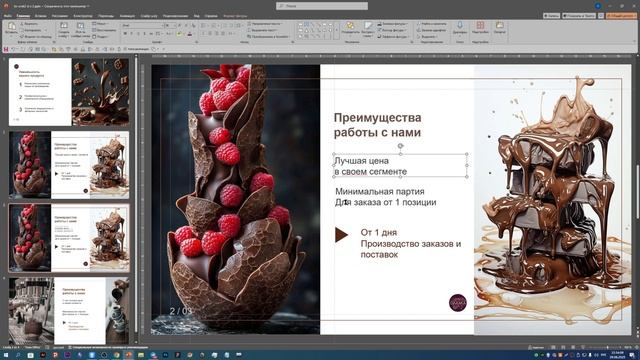Open the Arrange (Упорядочить) button

pos(350,29)
